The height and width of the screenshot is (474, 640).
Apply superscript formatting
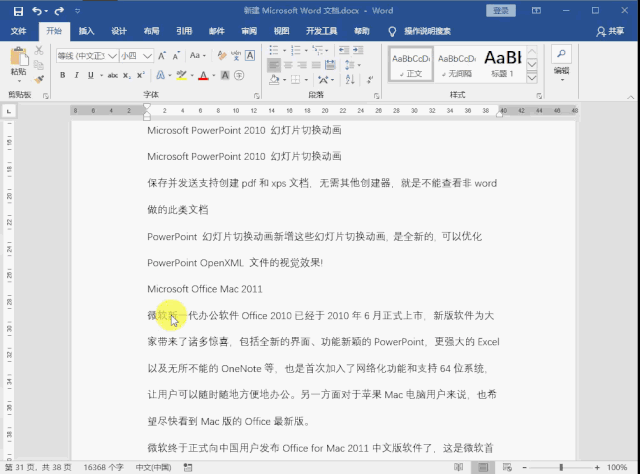[141, 76]
